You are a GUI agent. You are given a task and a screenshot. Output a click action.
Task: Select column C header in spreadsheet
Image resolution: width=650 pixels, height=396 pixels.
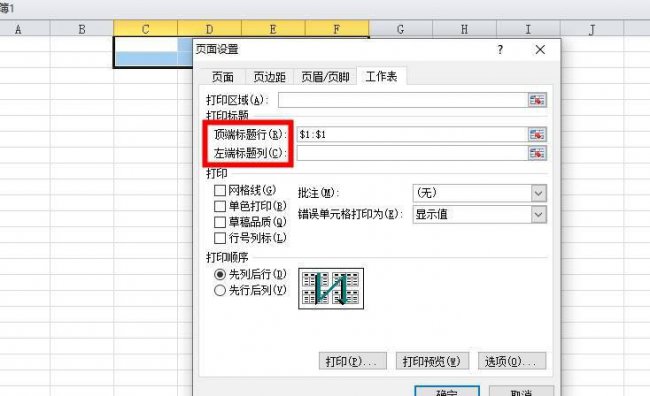[146, 29]
